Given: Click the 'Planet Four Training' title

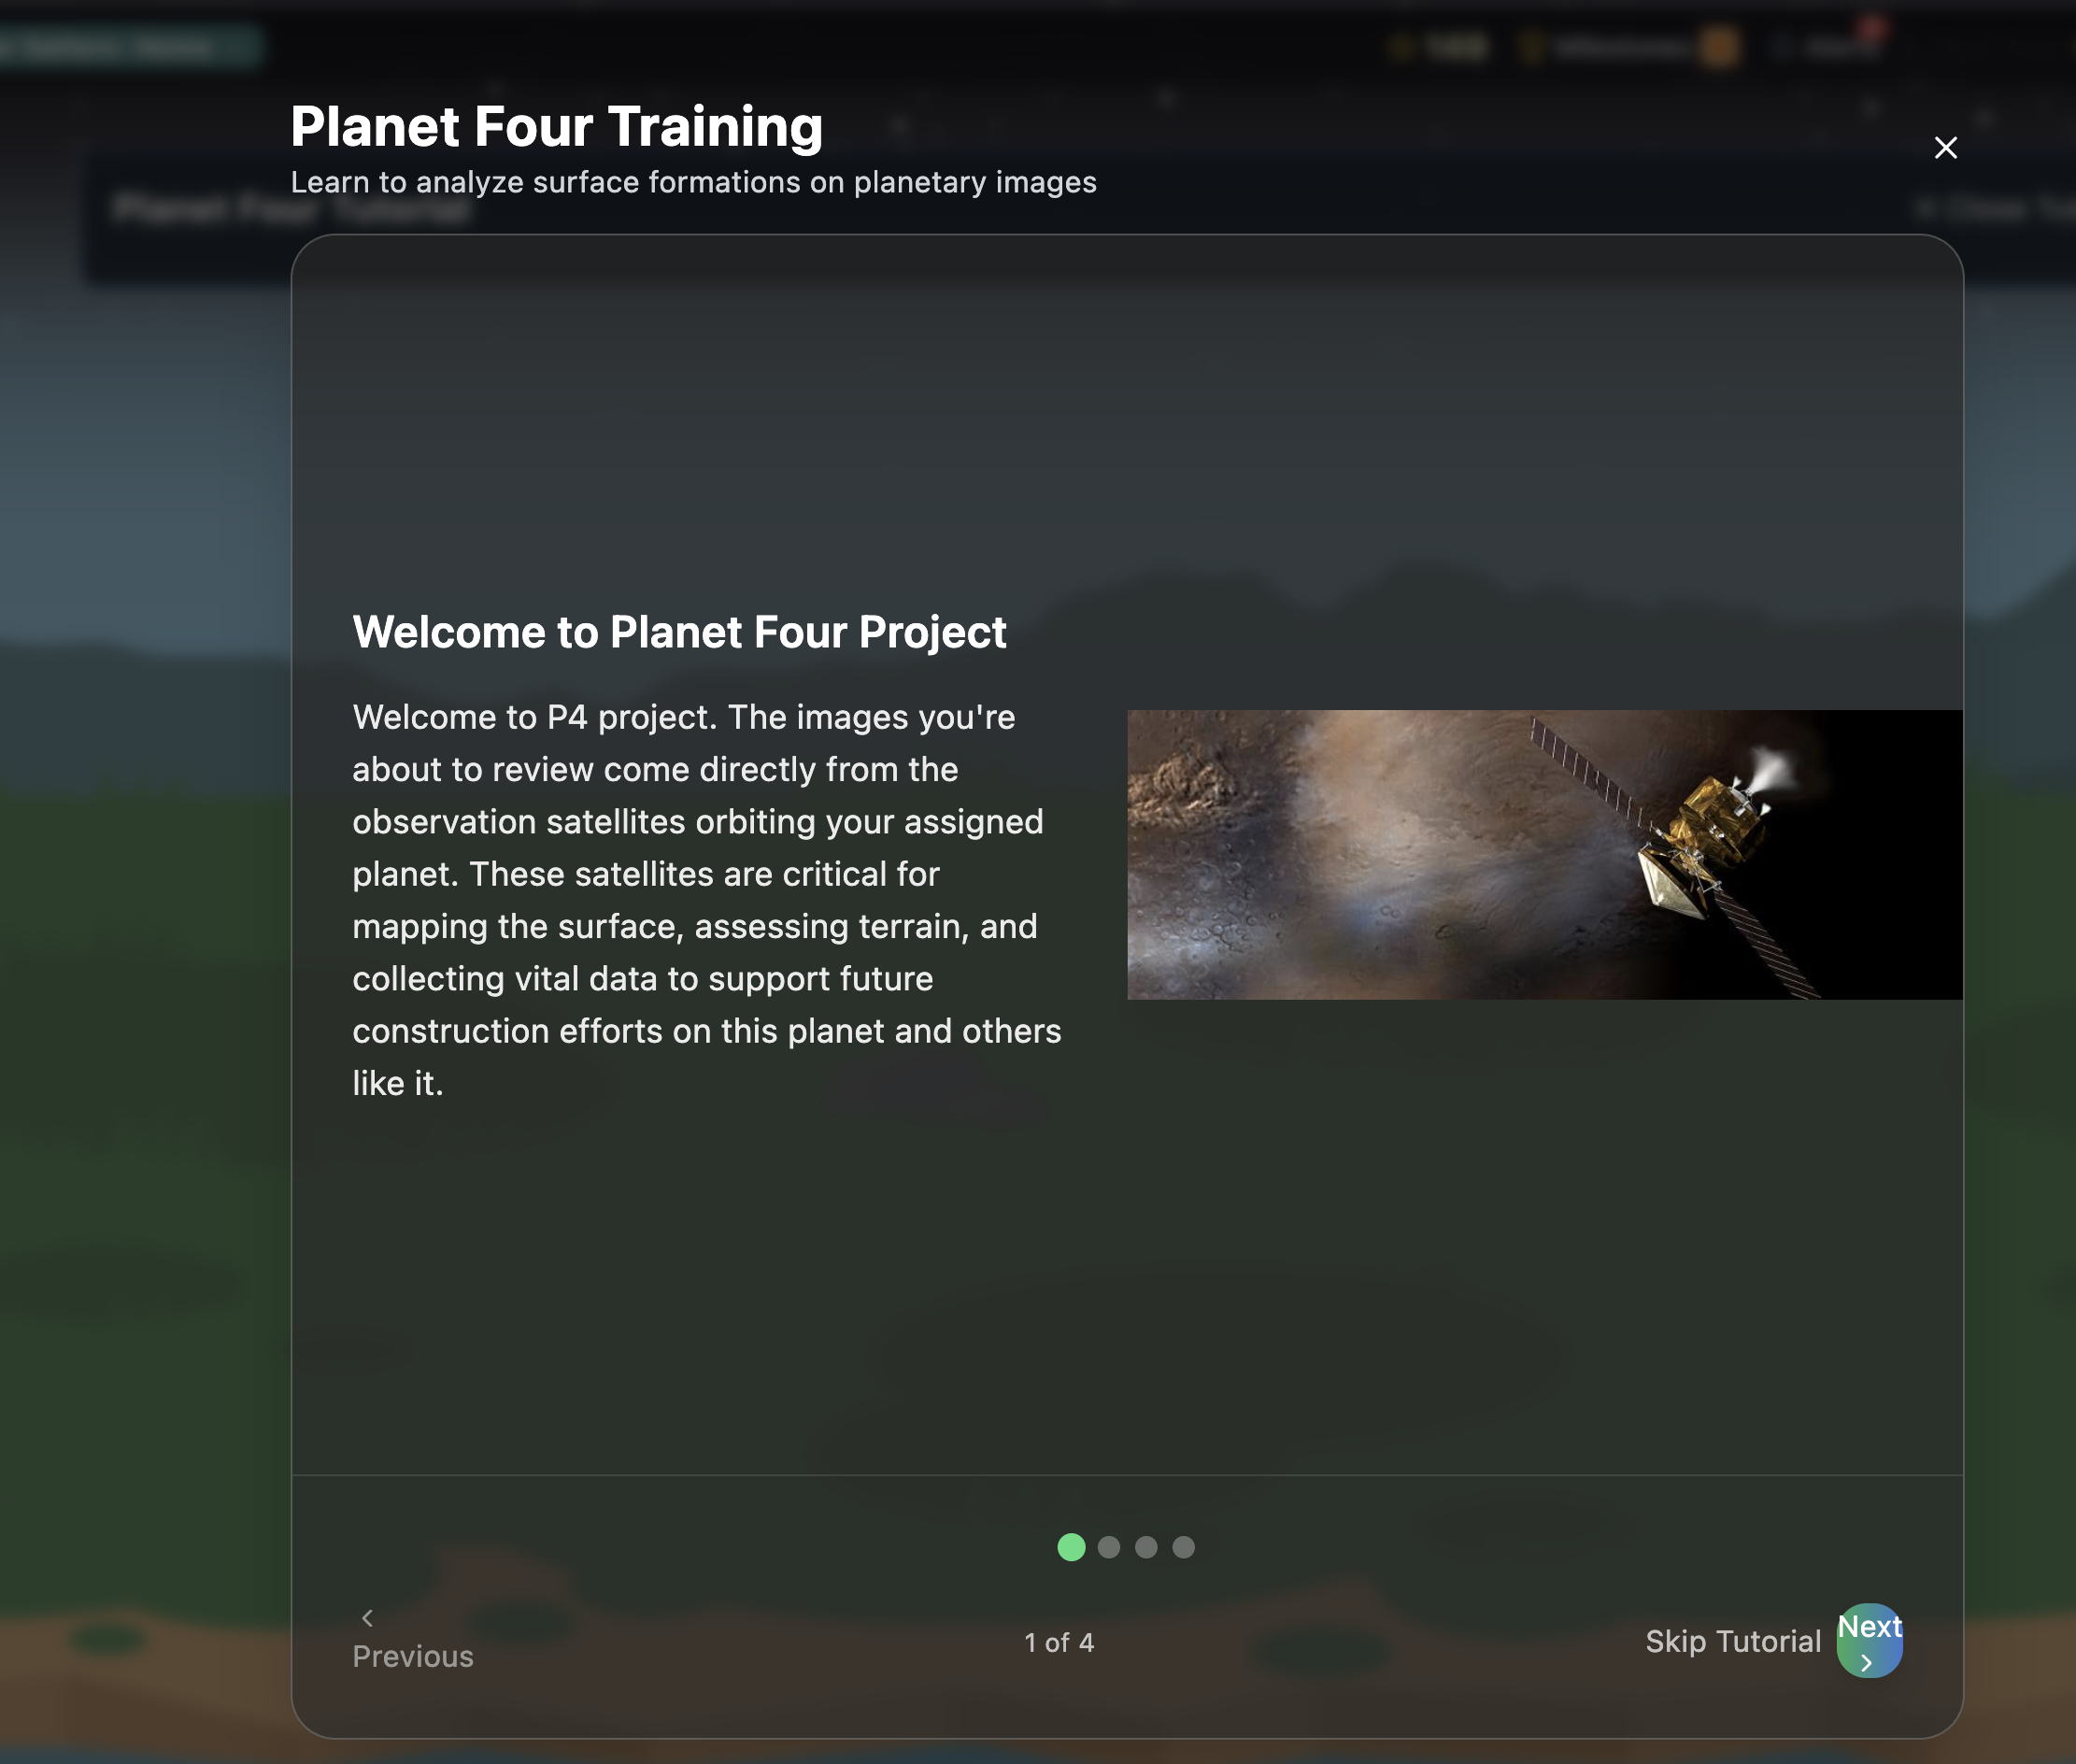Looking at the screenshot, I should point(556,127).
